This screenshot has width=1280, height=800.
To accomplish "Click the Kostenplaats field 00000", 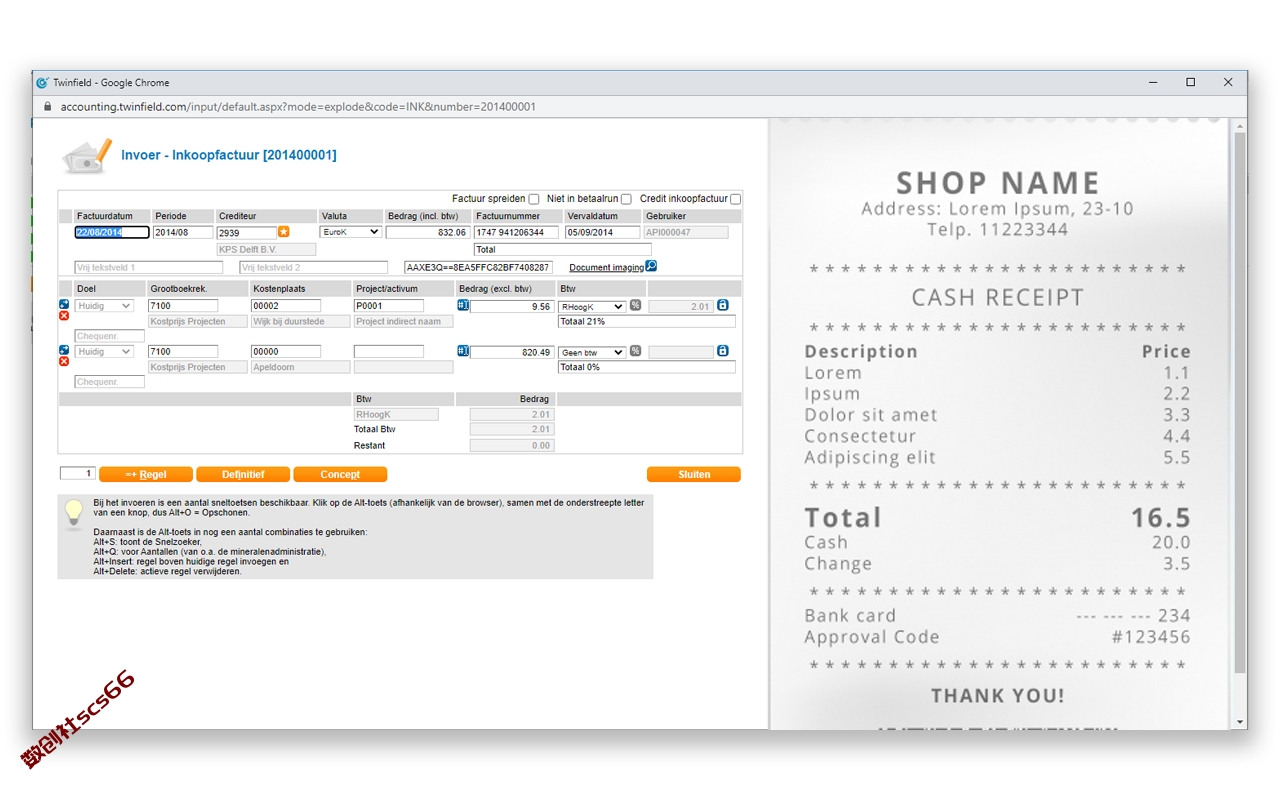I will (x=286, y=352).
